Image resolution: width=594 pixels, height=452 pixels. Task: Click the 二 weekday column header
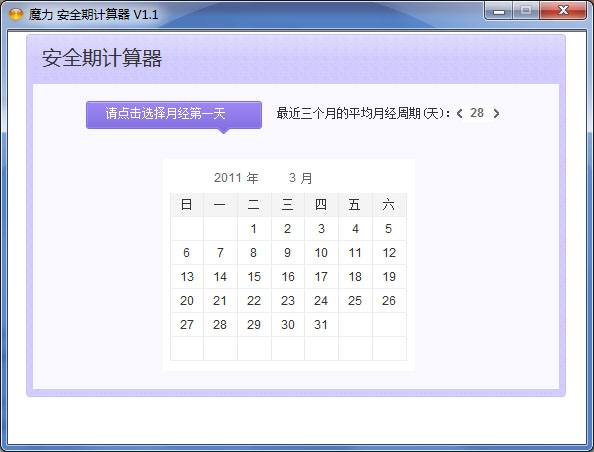tap(254, 205)
